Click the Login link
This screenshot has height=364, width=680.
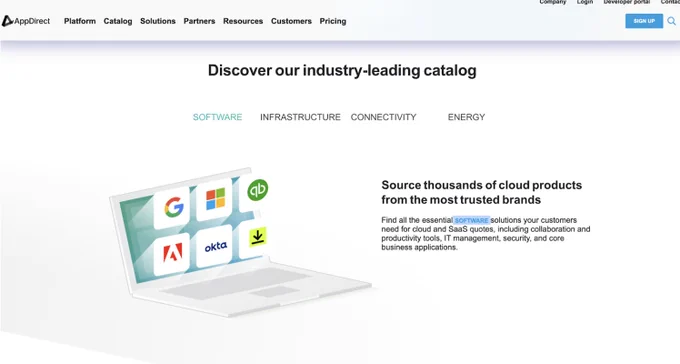pos(585,2)
